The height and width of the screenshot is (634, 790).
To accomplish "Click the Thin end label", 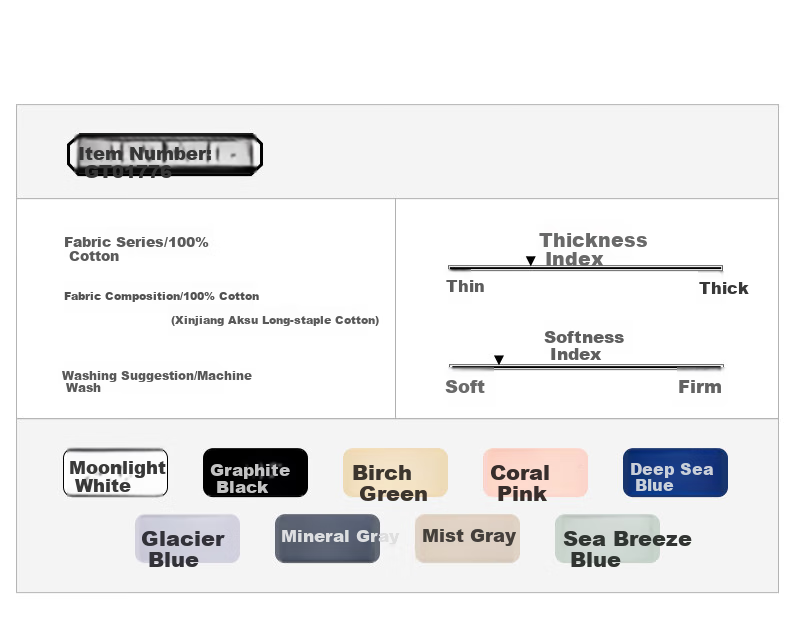I will pos(466,286).
